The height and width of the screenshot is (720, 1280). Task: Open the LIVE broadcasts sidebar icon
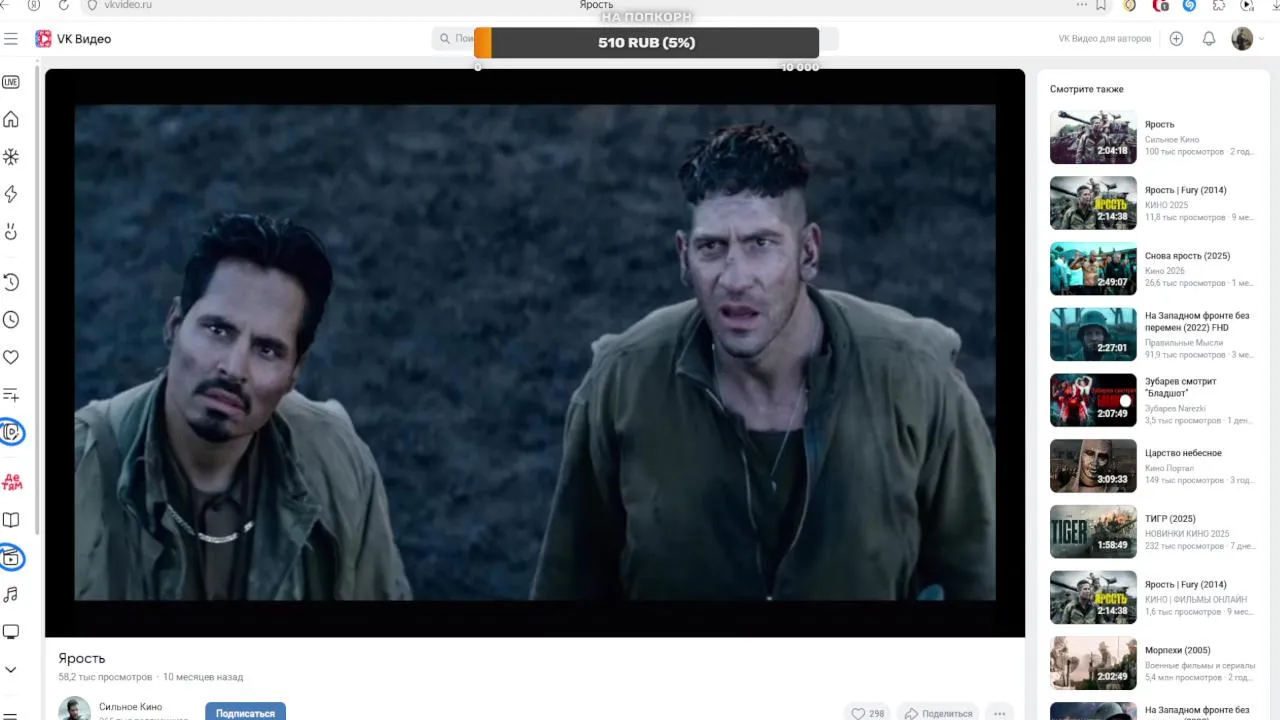[11, 82]
